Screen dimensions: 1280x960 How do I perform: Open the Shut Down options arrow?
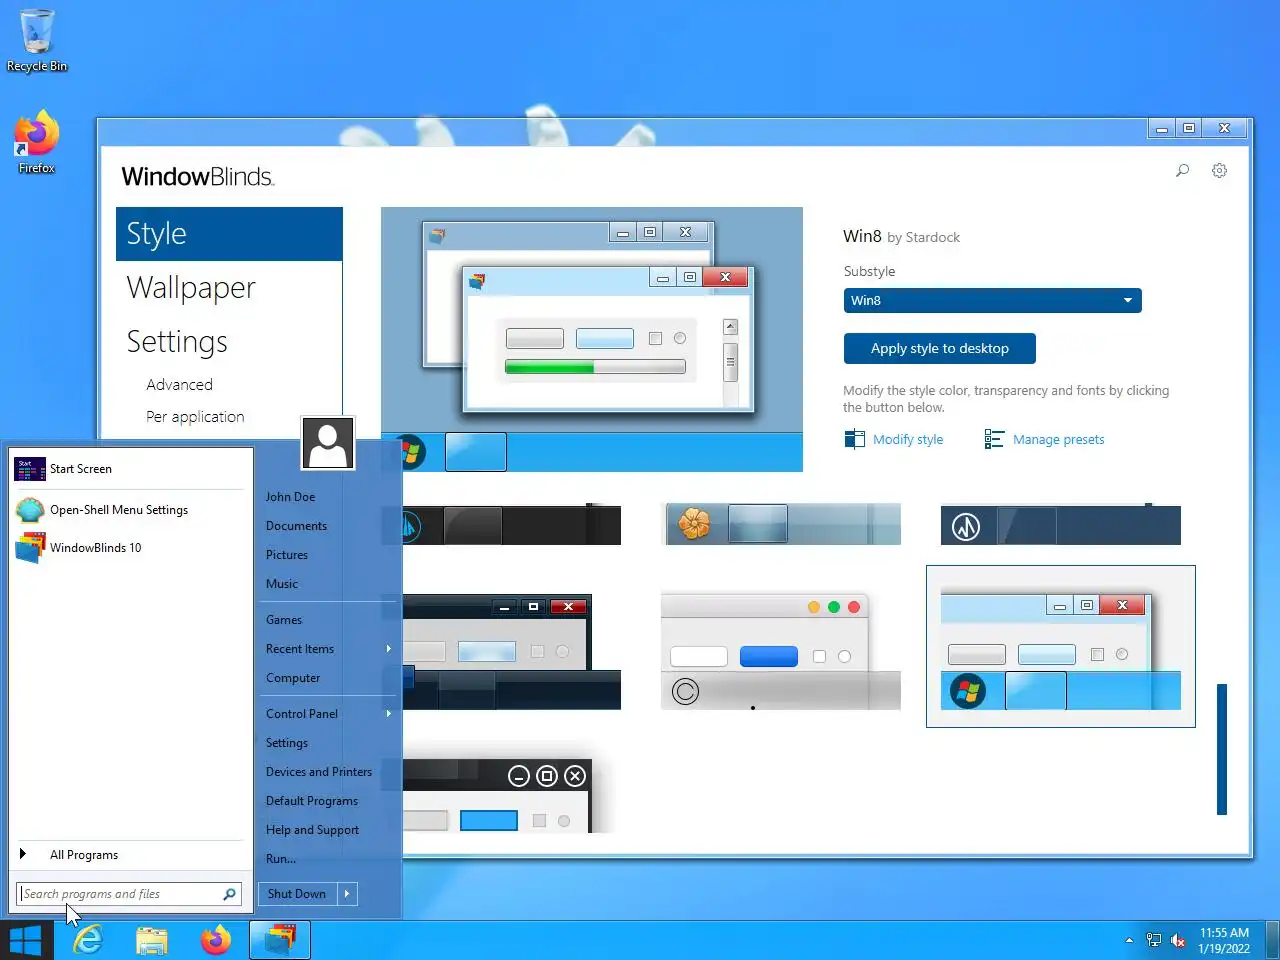(x=347, y=894)
